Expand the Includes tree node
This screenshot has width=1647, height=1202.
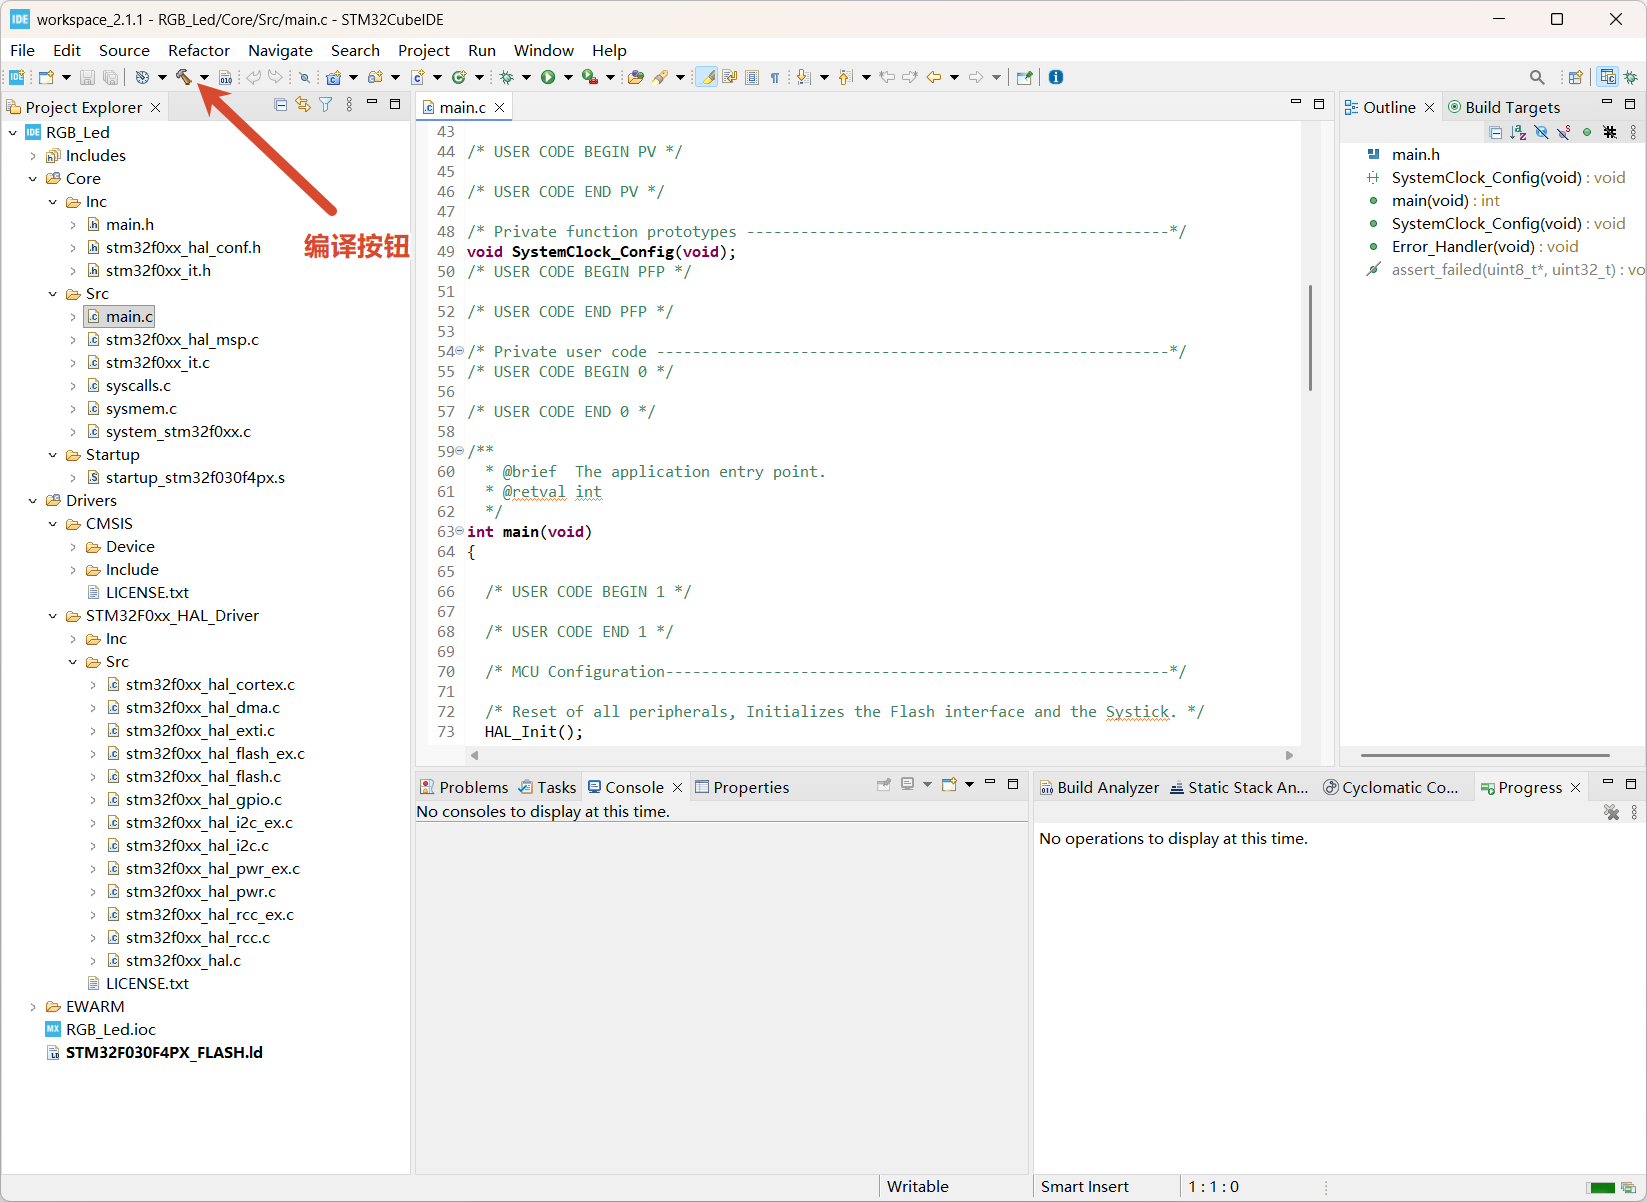pyautogui.click(x=33, y=155)
